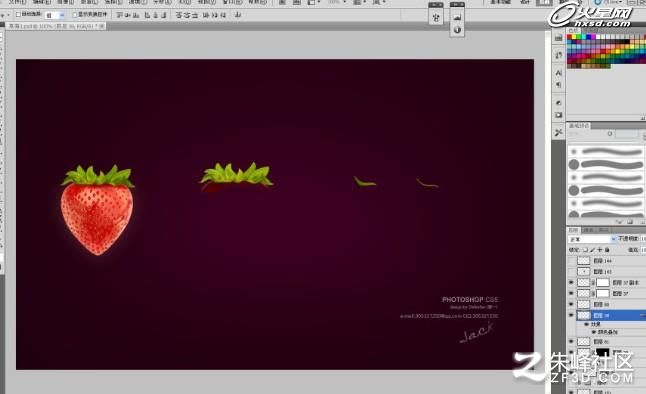Open the Paragraph panel ¶ icon
This screenshot has height=394, width=646.
click(558, 84)
